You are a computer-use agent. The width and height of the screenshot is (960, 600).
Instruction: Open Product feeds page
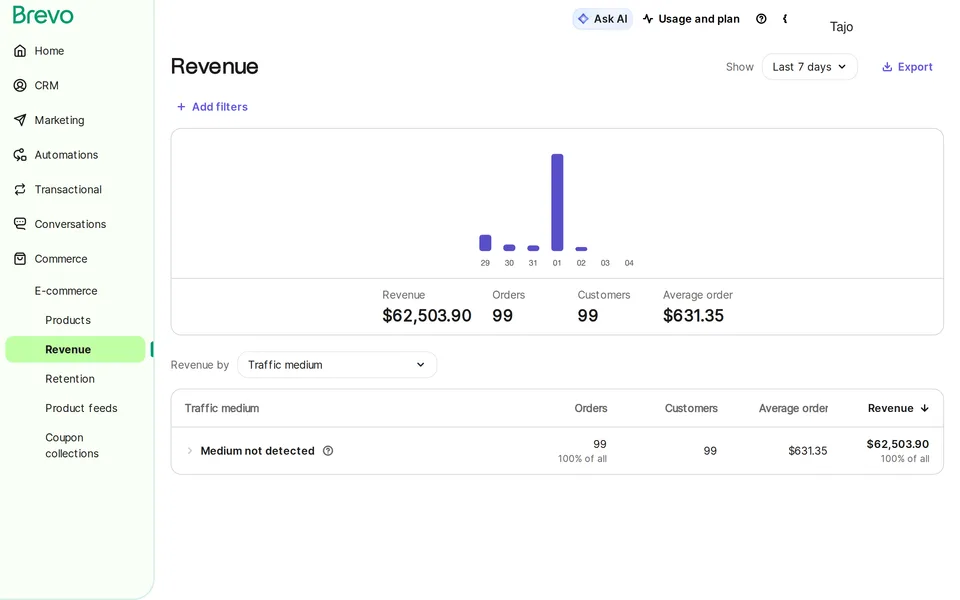[81, 408]
